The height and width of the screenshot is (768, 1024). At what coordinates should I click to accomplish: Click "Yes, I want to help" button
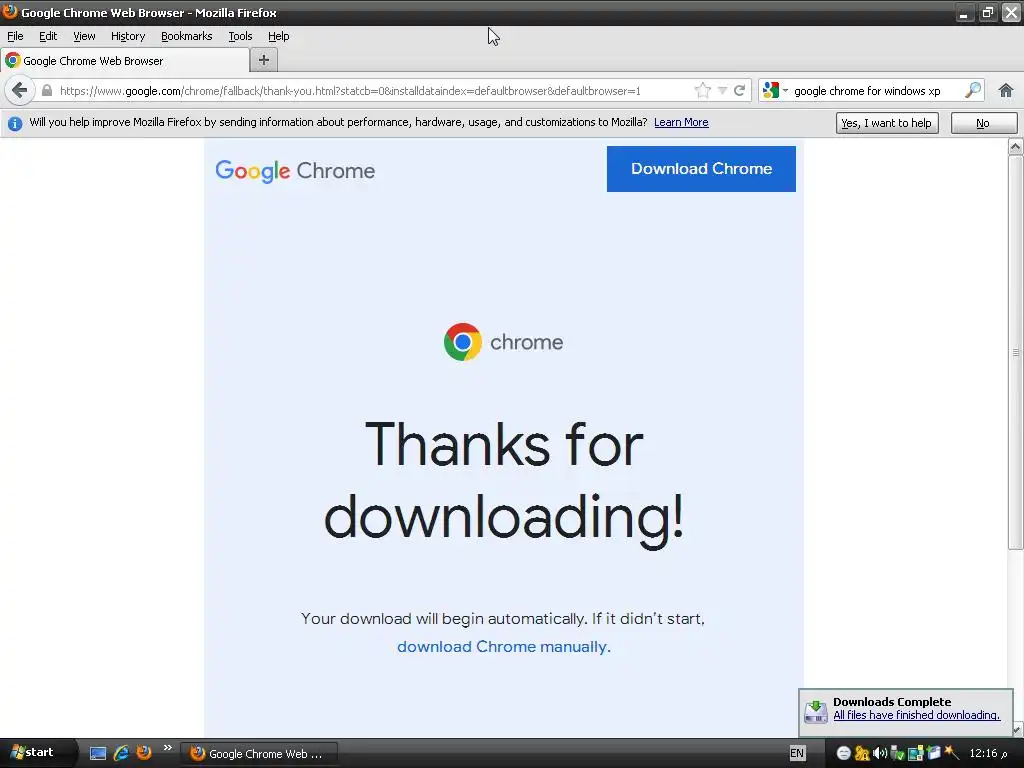pos(887,123)
